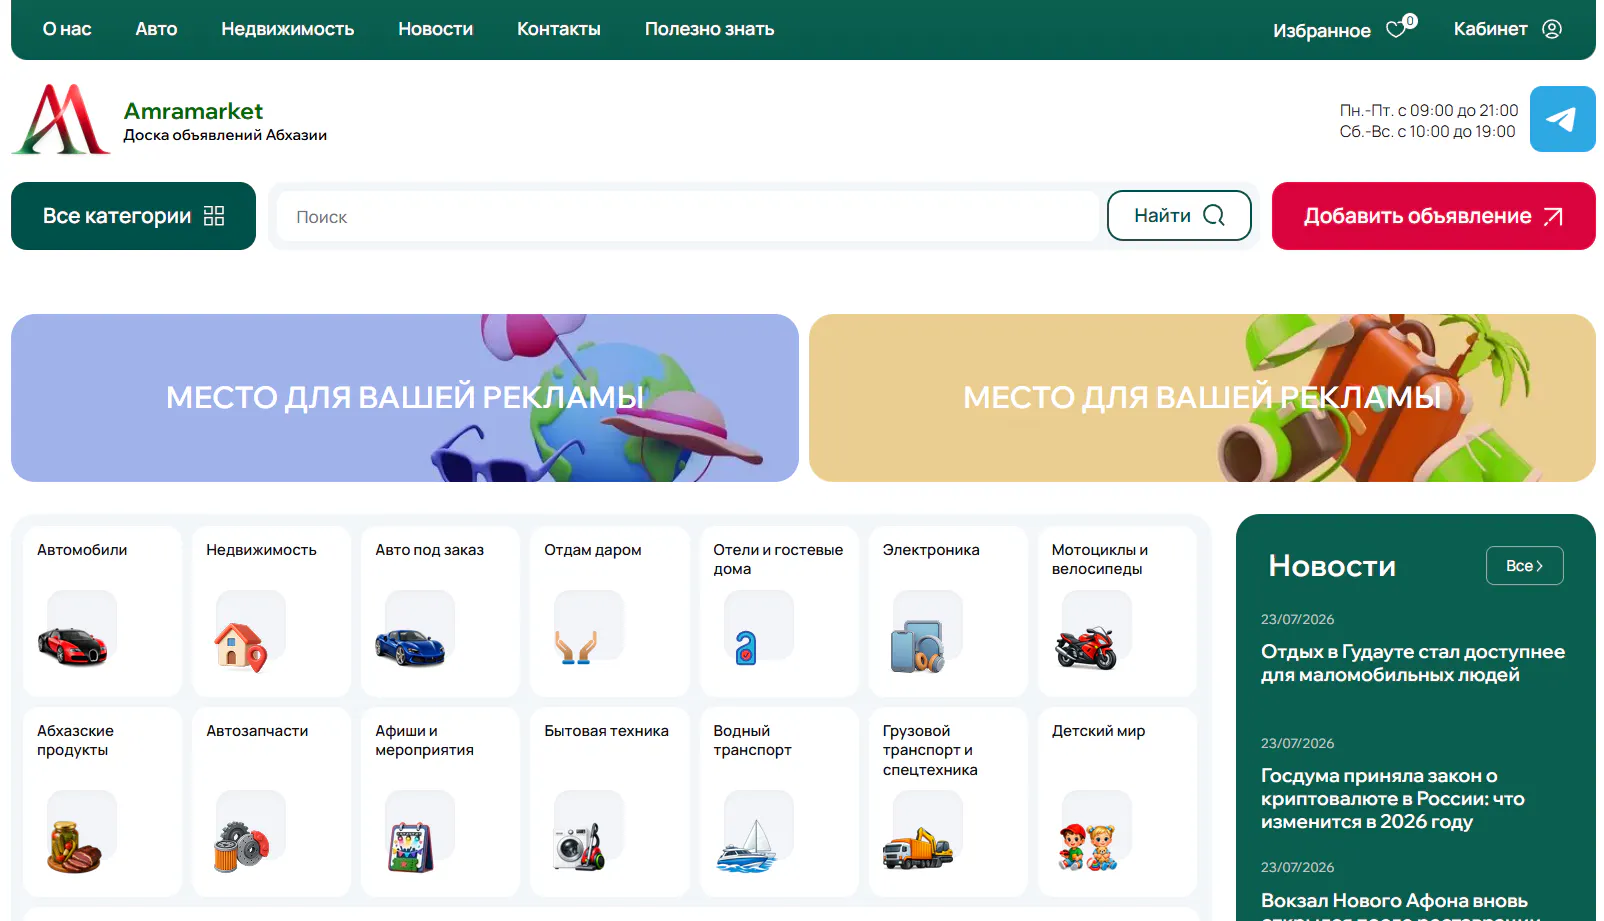Click the favorites heart icon
Image resolution: width=1604 pixels, height=921 pixels.
[x=1396, y=30]
